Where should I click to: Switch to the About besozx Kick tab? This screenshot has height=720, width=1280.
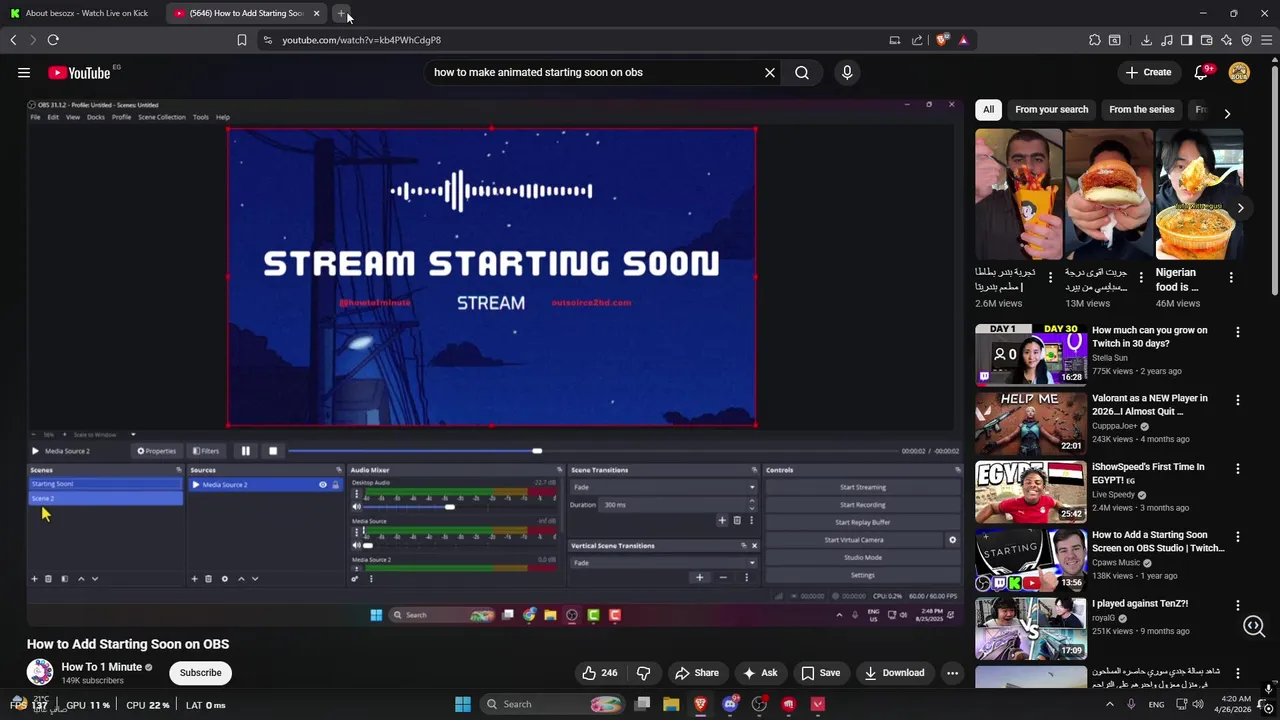82,13
